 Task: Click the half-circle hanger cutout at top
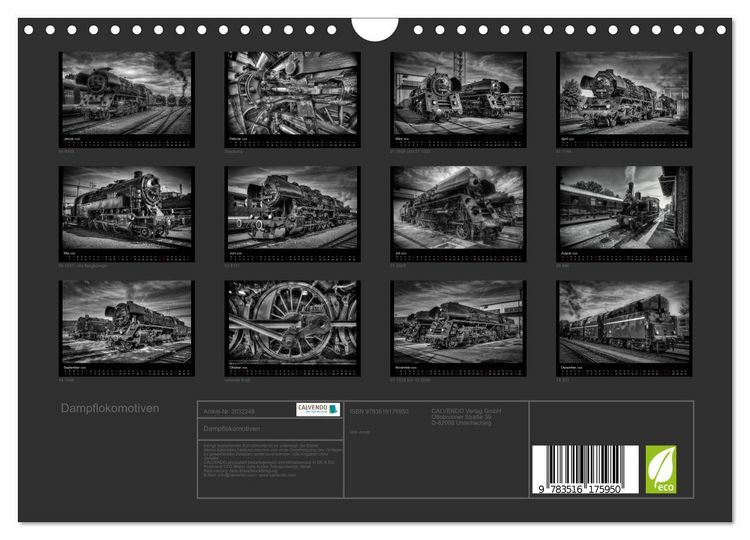[x=375, y=29]
